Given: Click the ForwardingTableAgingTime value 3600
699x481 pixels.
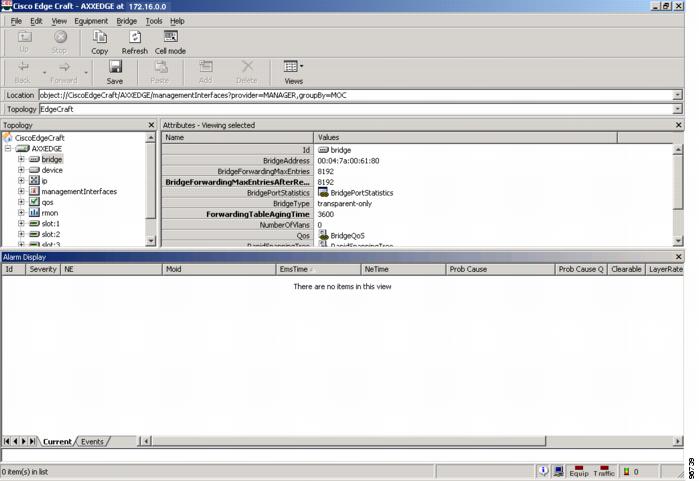Looking at the screenshot, I should pos(325,214).
